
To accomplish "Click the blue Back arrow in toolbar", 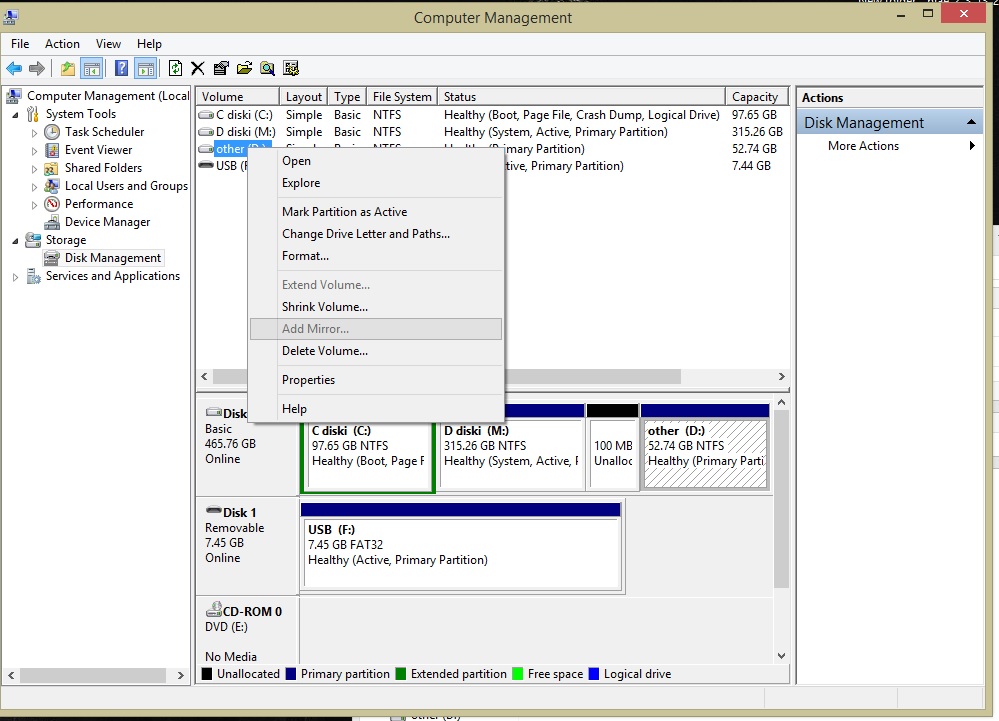I will 14,68.
